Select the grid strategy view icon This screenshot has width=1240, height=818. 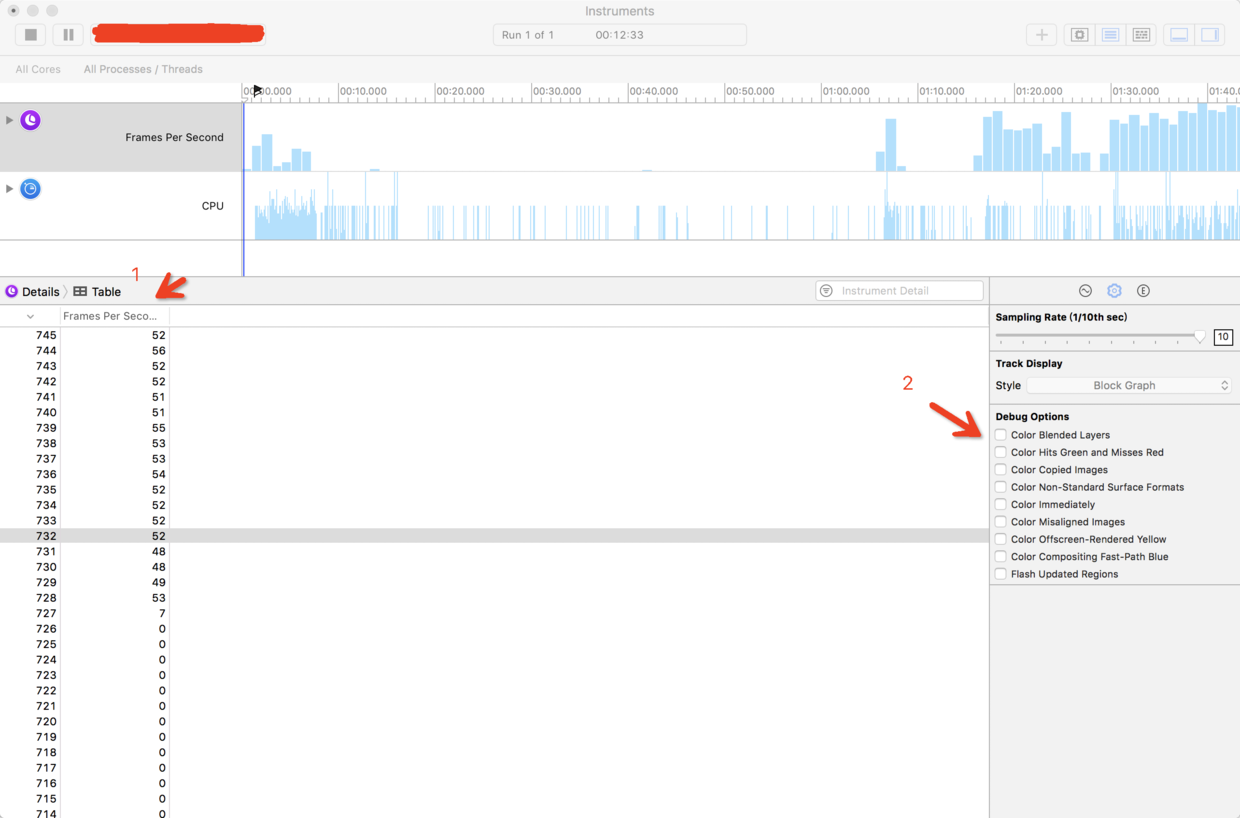click(1141, 35)
